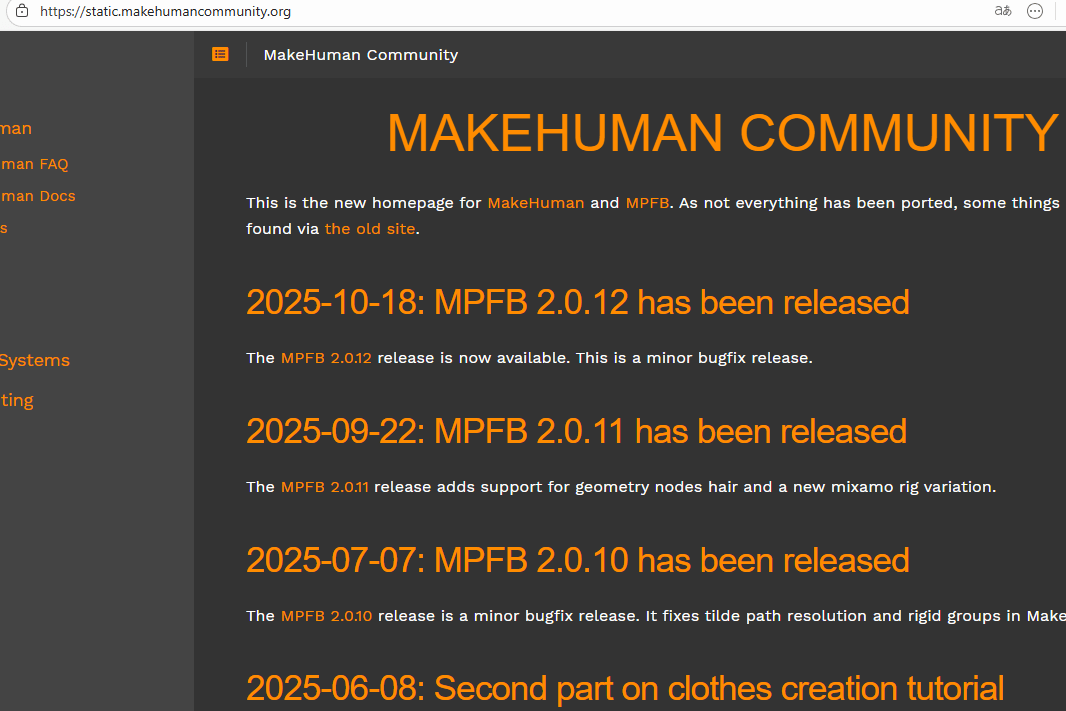
Task: Click the 2025-07-07 MPFB 2.0.10 heading
Action: tap(577, 560)
